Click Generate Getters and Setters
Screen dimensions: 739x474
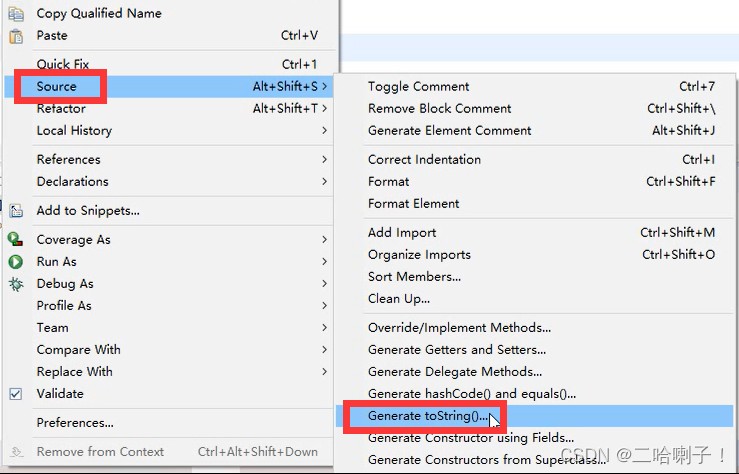click(x=456, y=350)
